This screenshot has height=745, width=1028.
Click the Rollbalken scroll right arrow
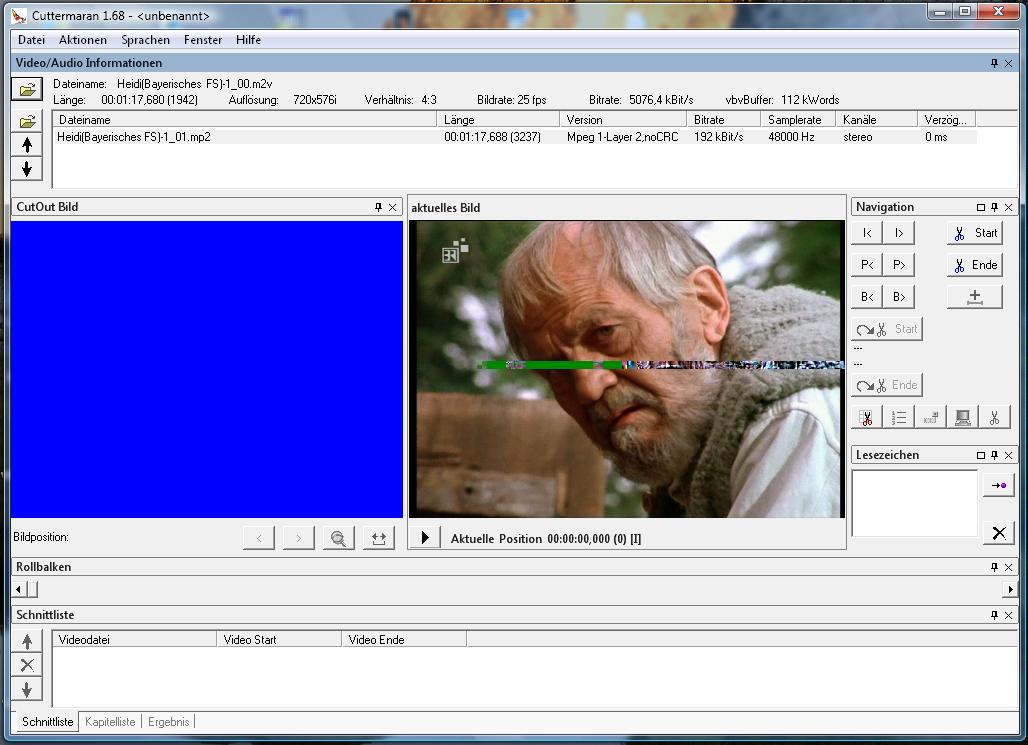1010,590
